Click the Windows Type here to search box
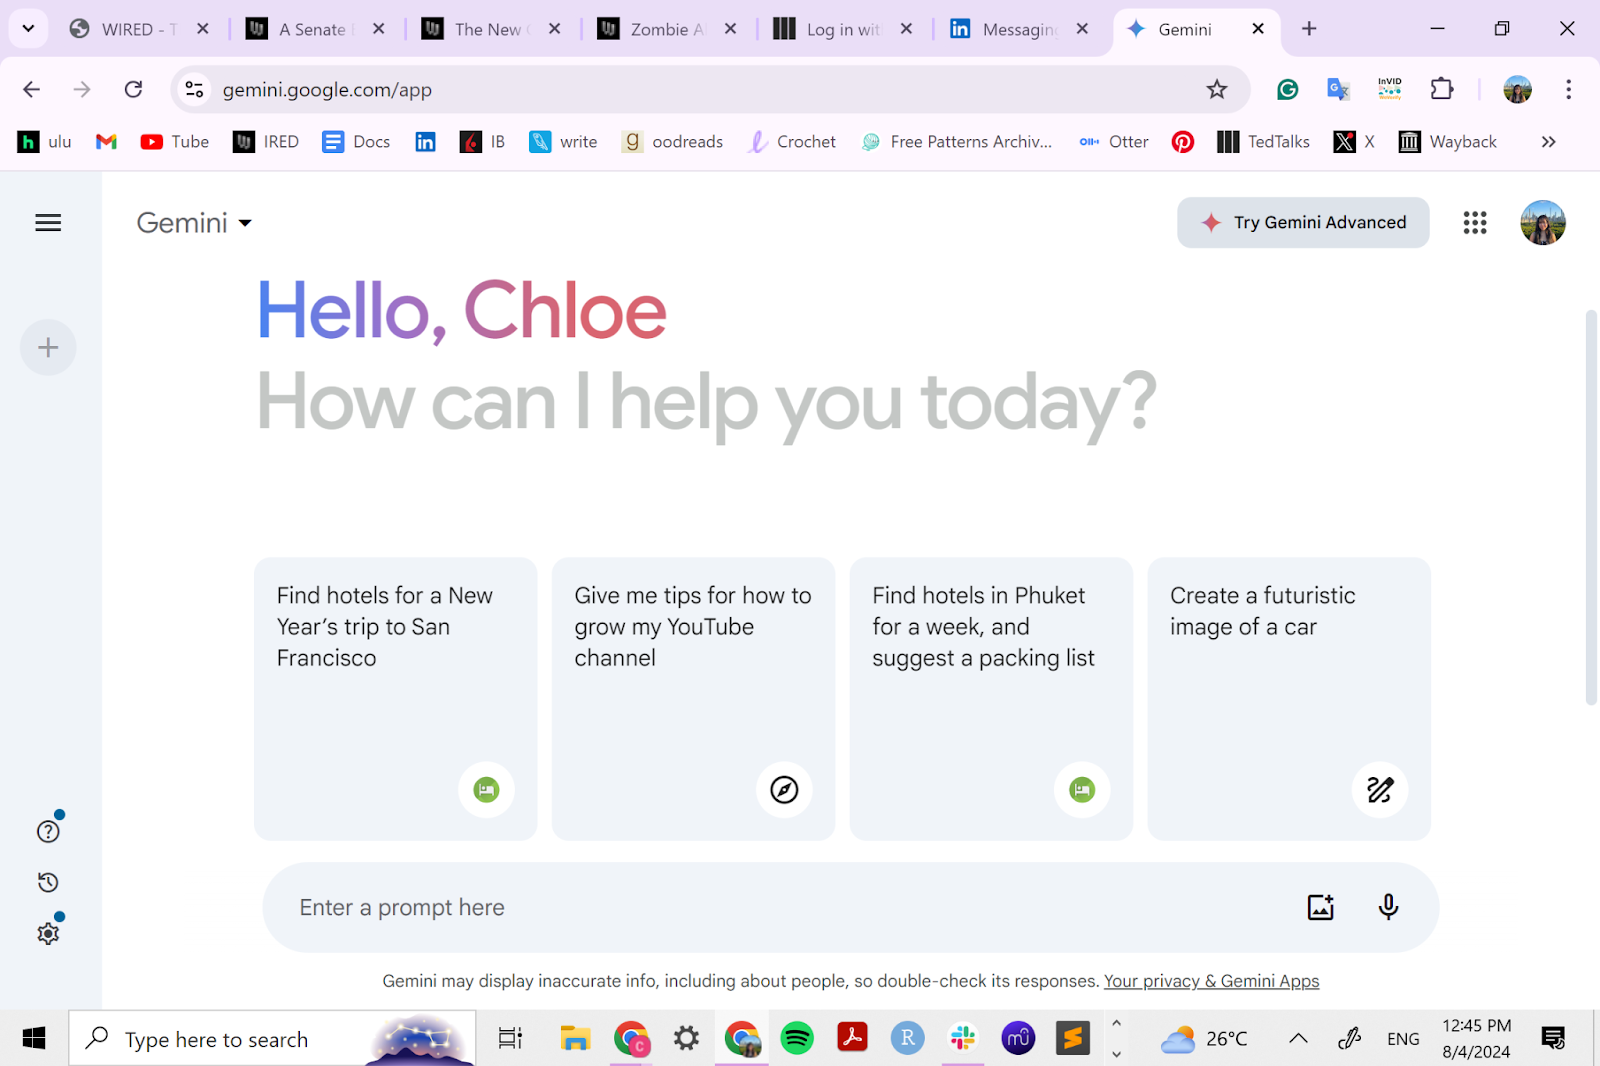 pos(272,1039)
